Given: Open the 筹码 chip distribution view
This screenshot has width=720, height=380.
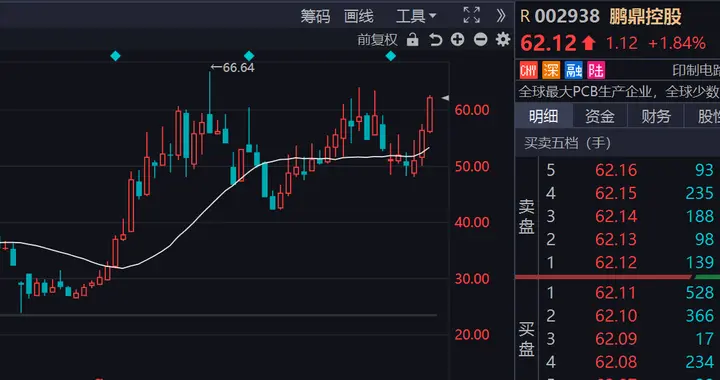Looking at the screenshot, I should pyautogui.click(x=315, y=17).
